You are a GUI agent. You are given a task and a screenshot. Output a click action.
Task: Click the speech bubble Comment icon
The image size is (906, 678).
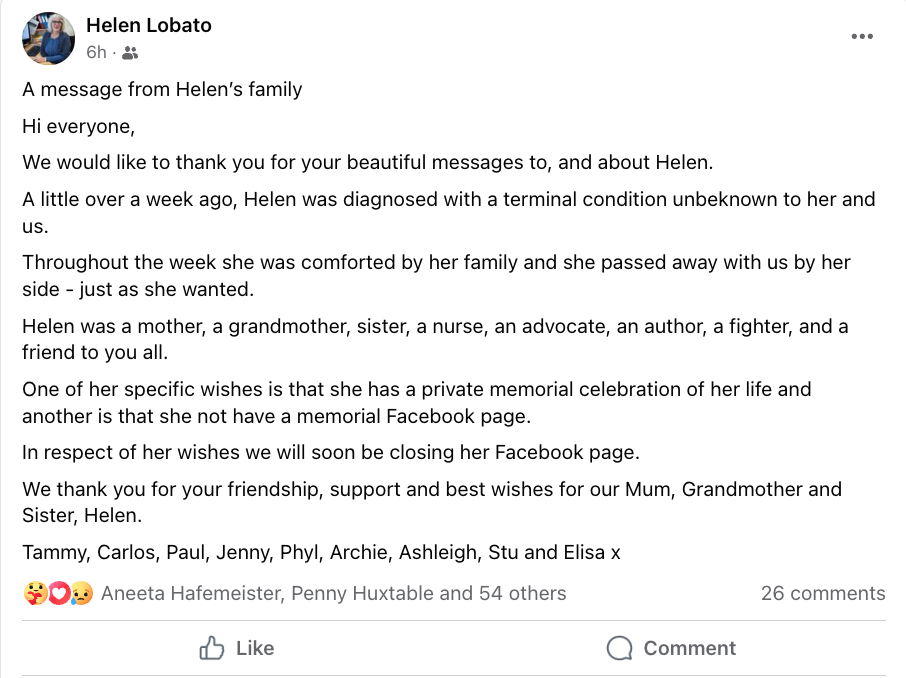point(620,648)
